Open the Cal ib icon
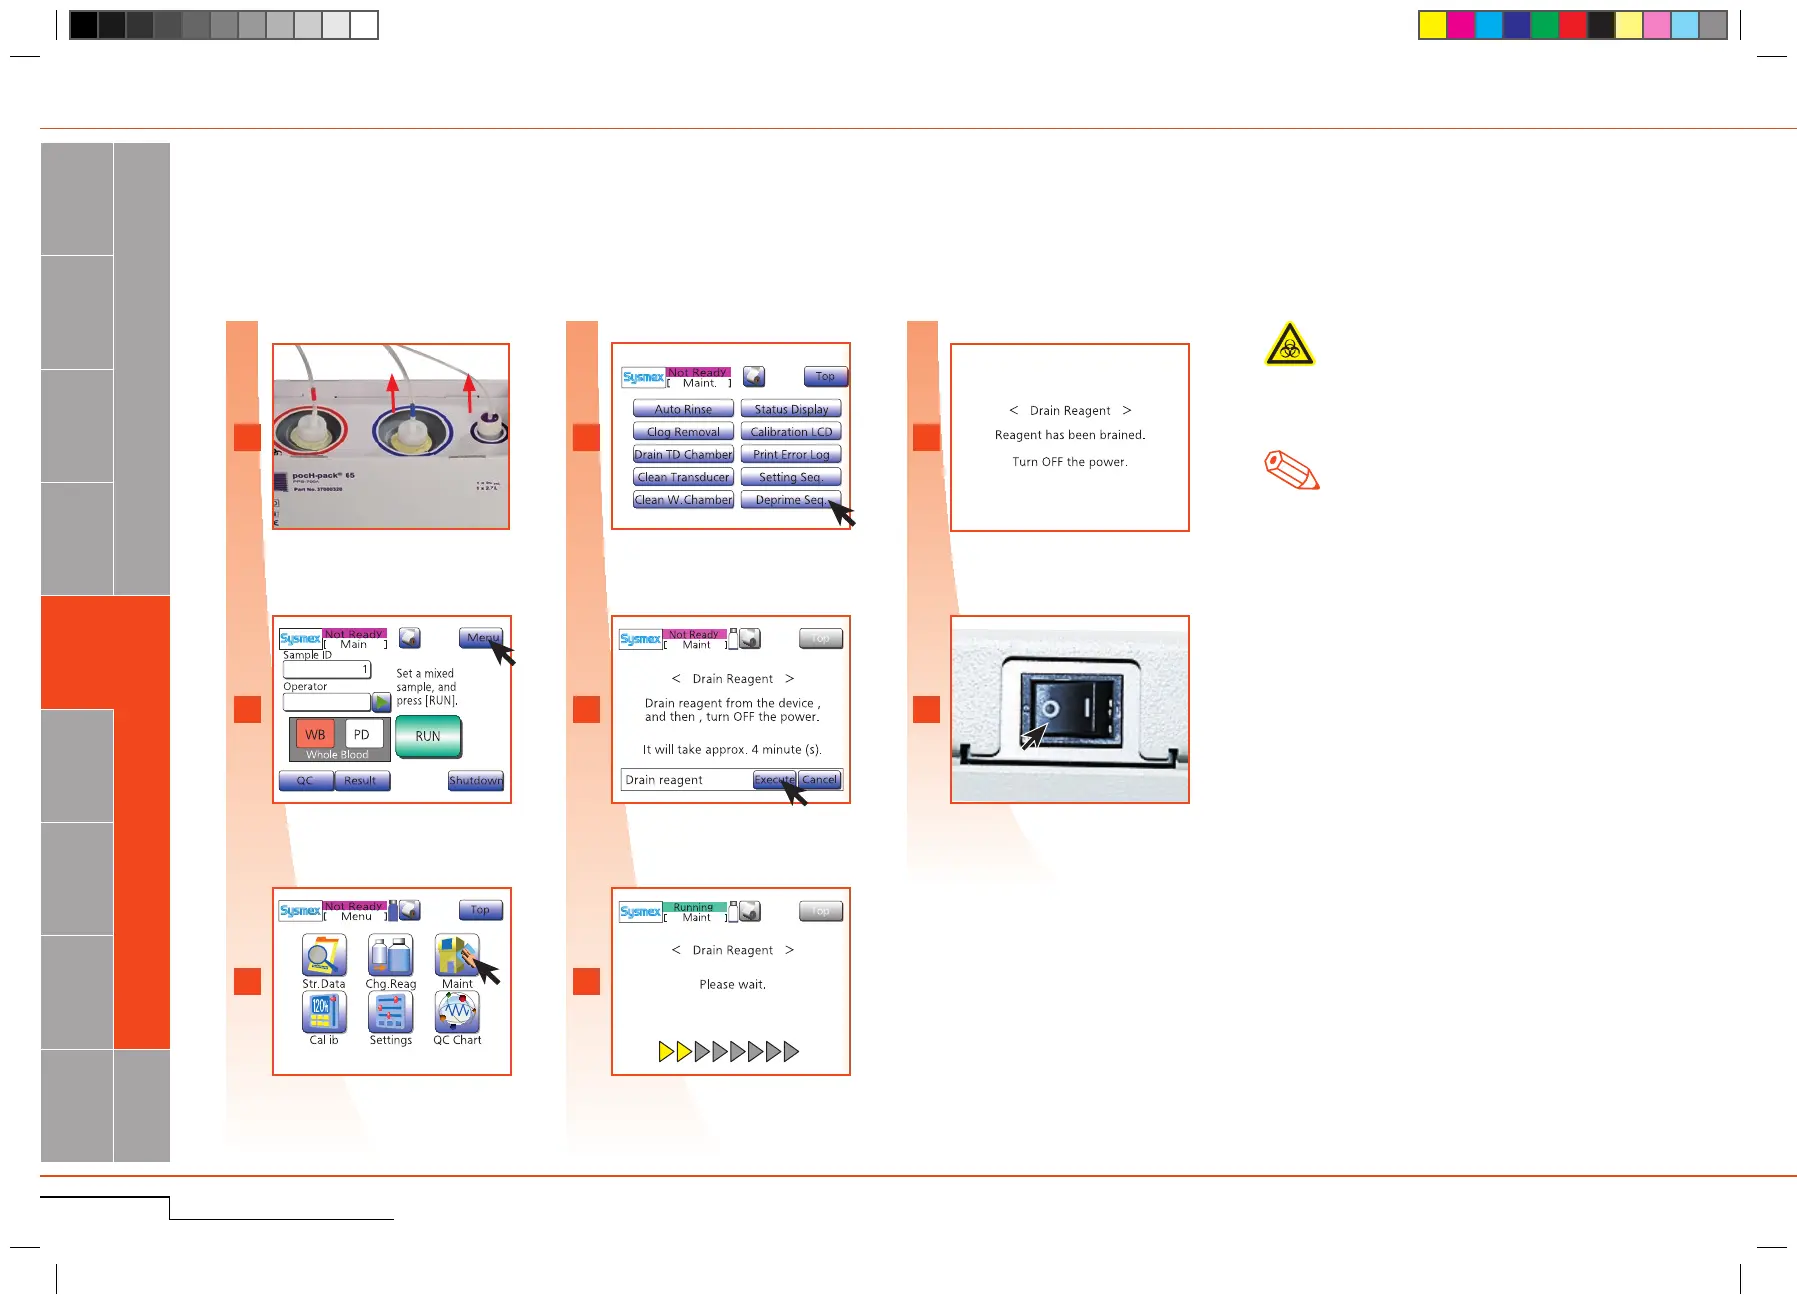Screen dimensions: 1797x1304 324,1012
